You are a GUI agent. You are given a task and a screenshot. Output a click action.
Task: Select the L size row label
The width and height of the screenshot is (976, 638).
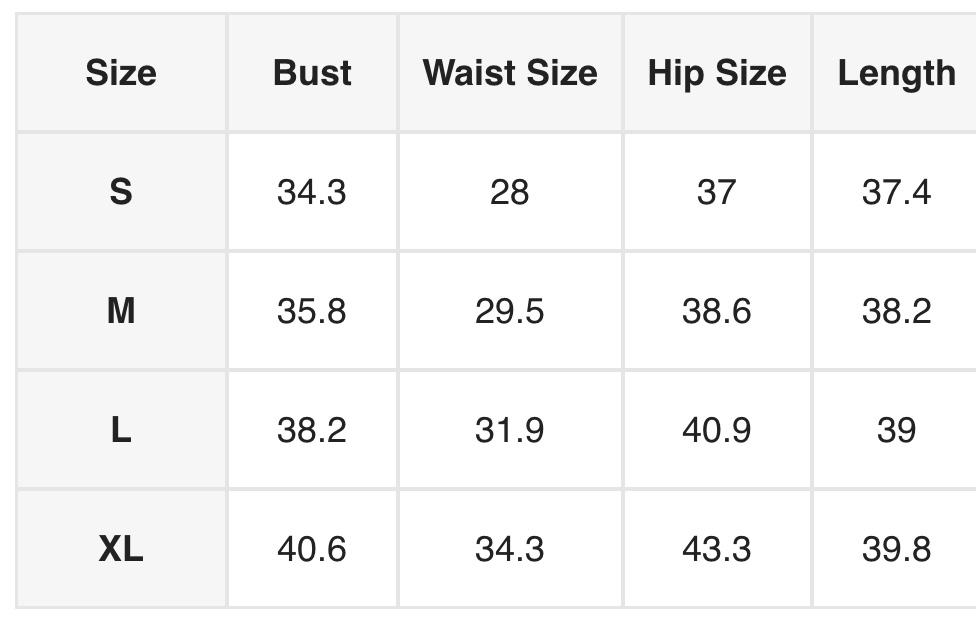click(x=121, y=430)
